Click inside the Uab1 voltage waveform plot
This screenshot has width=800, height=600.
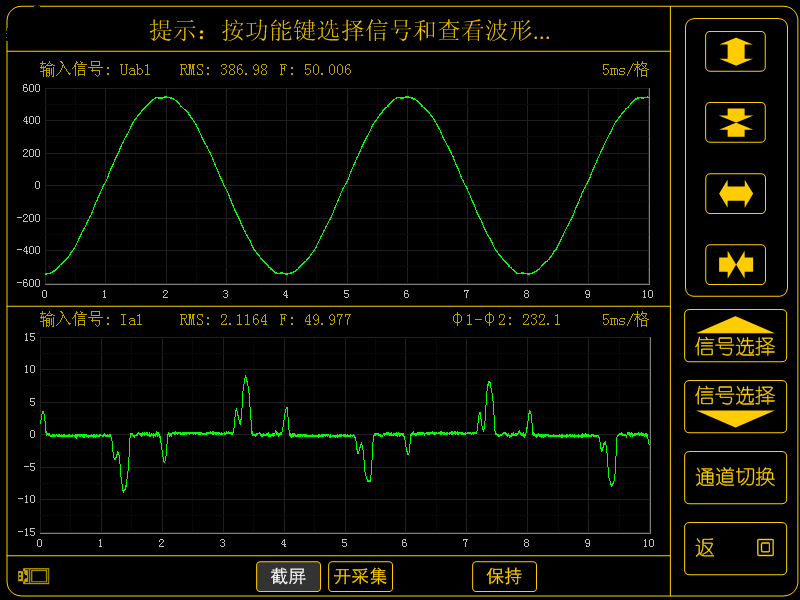click(x=345, y=185)
